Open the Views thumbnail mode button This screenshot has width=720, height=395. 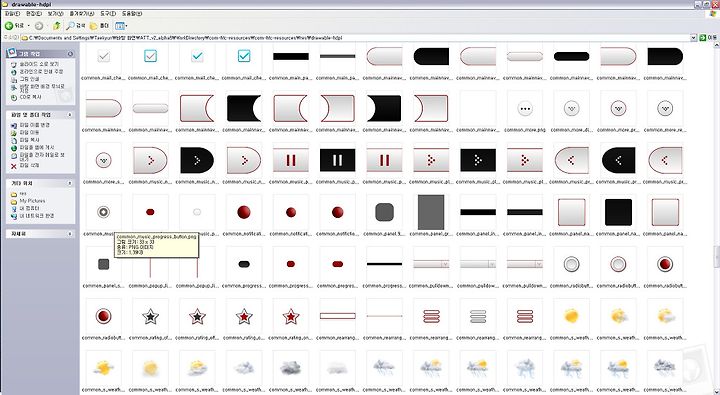[x=120, y=26]
